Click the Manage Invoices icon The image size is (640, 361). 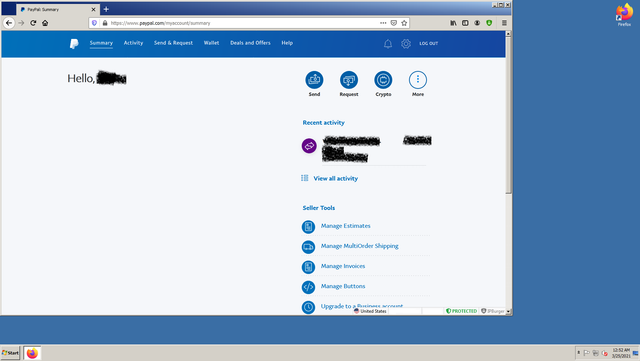pyautogui.click(x=308, y=267)
